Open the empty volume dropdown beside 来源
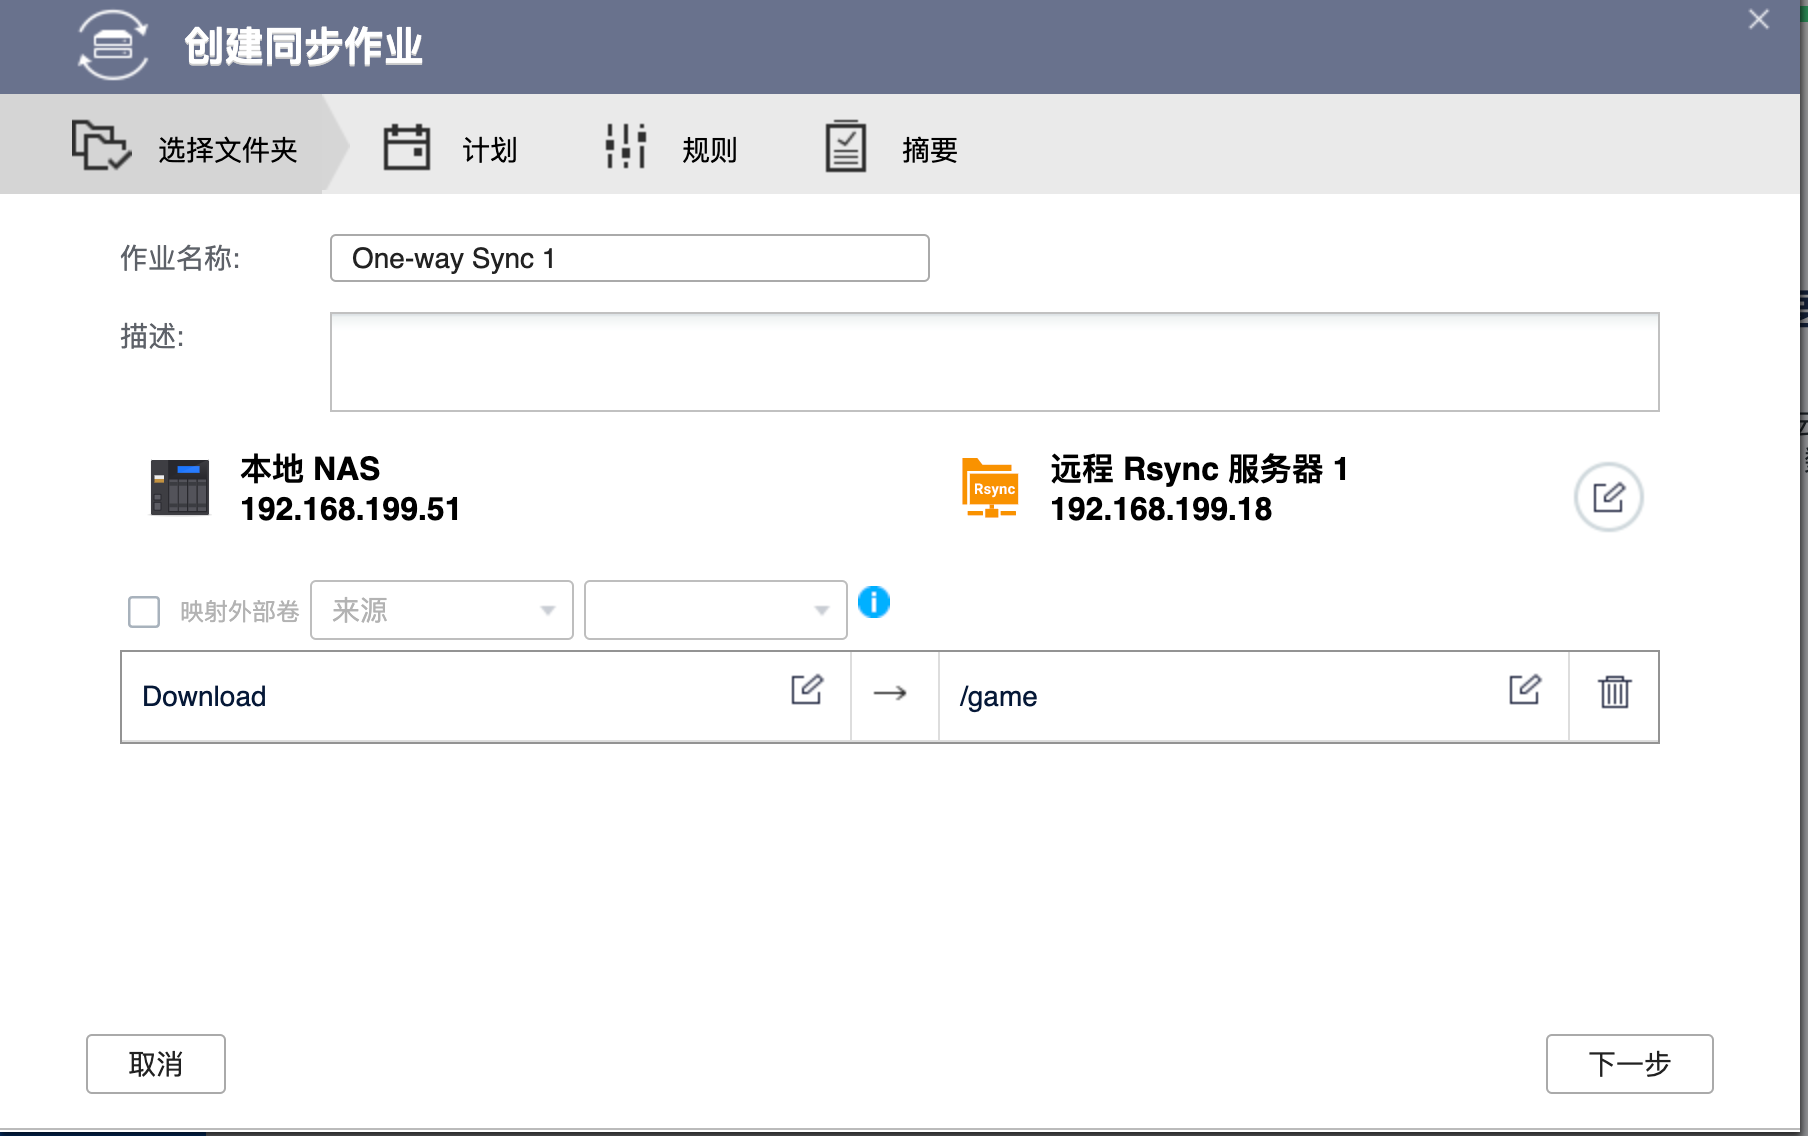Screen dimensions: 1808x1136 point(715,610)
